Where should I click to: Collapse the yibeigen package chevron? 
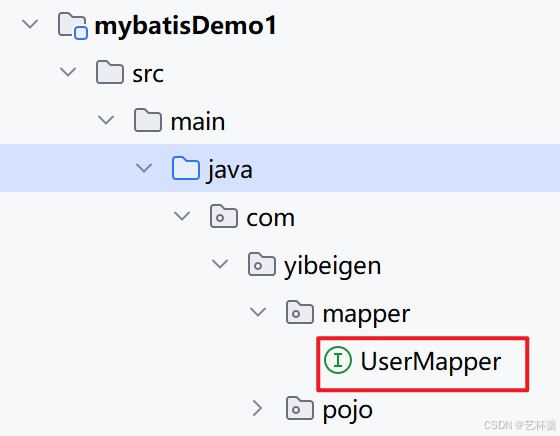point(220,264)
